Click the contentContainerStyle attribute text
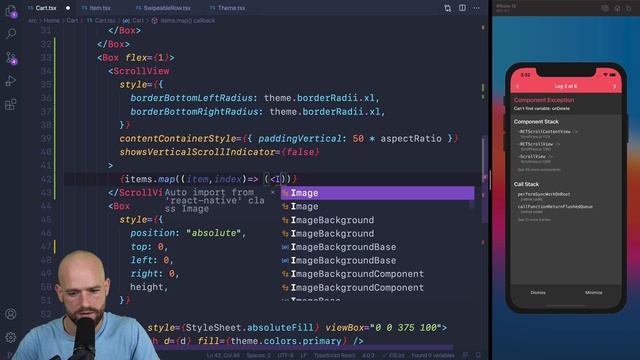Image resolution: width=640 pixels, height=360 pixels. 178,138
